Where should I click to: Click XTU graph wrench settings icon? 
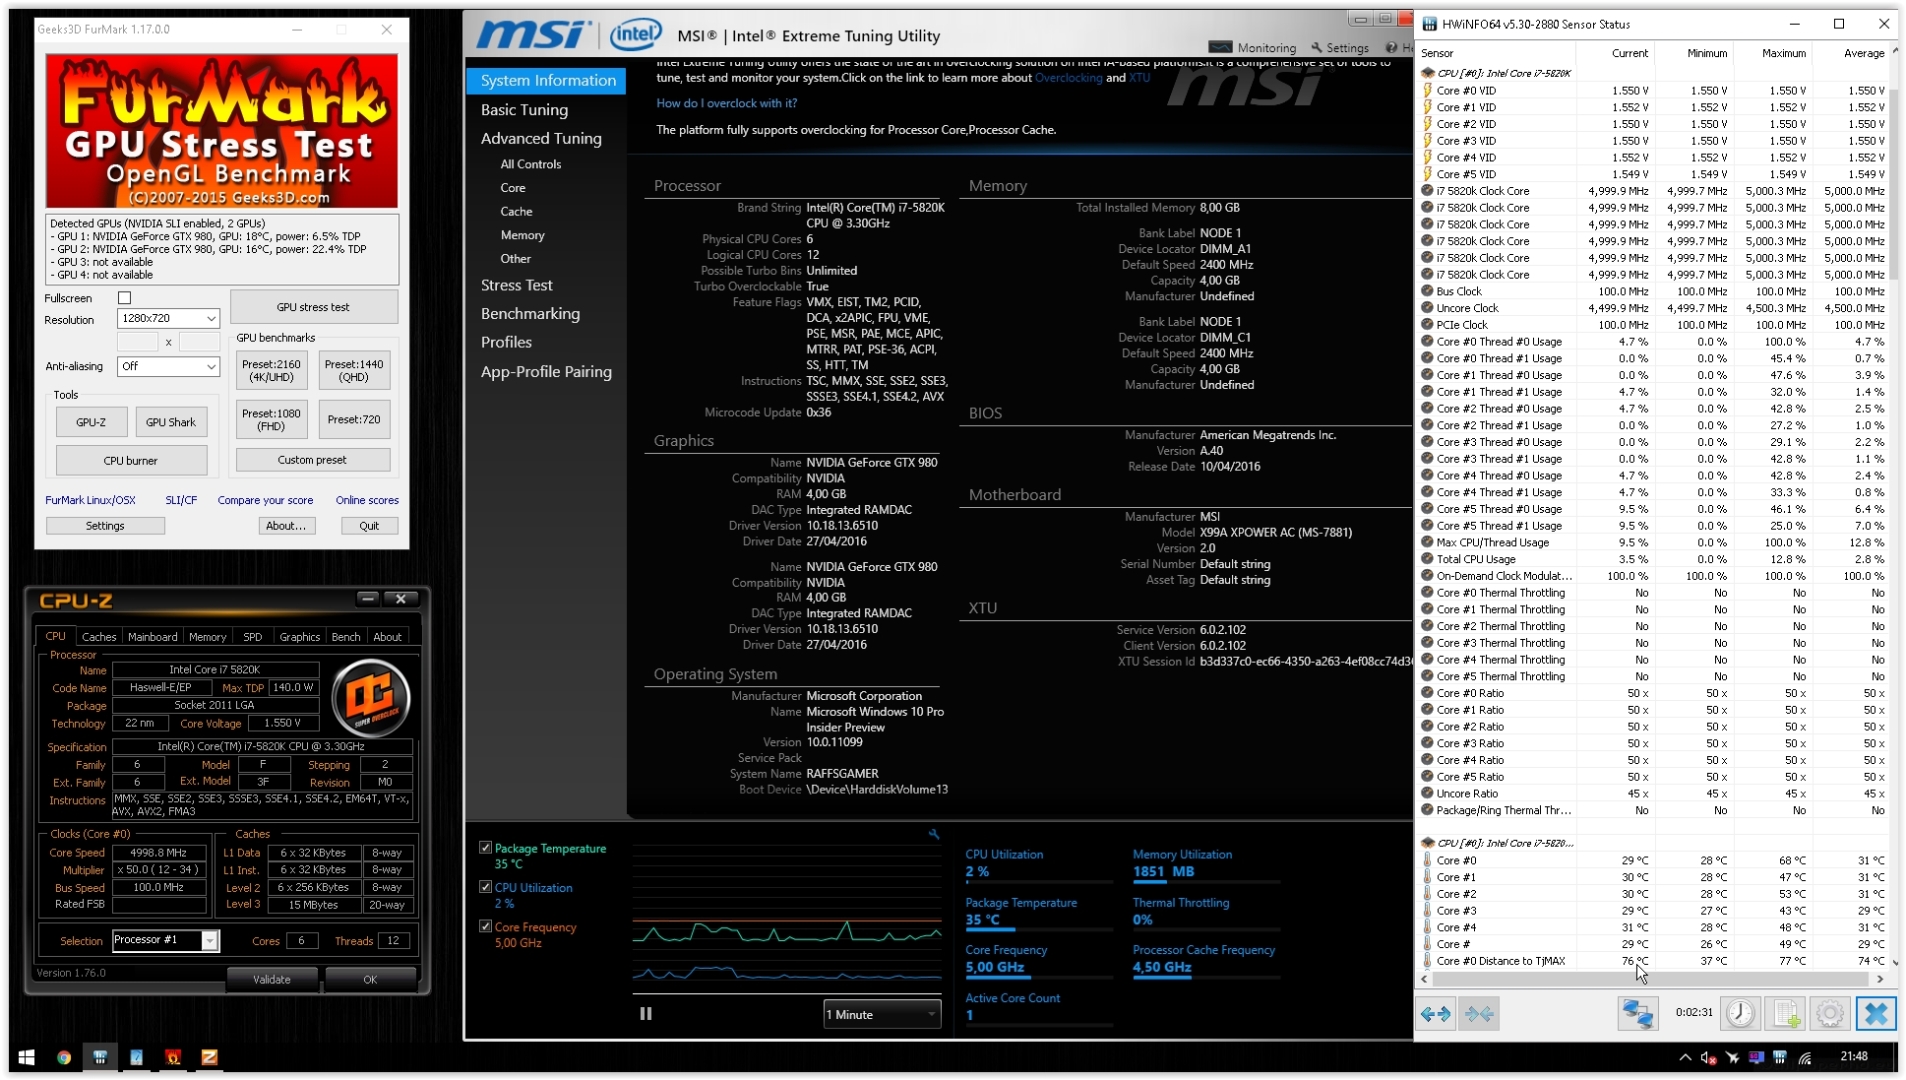(934, 834)
